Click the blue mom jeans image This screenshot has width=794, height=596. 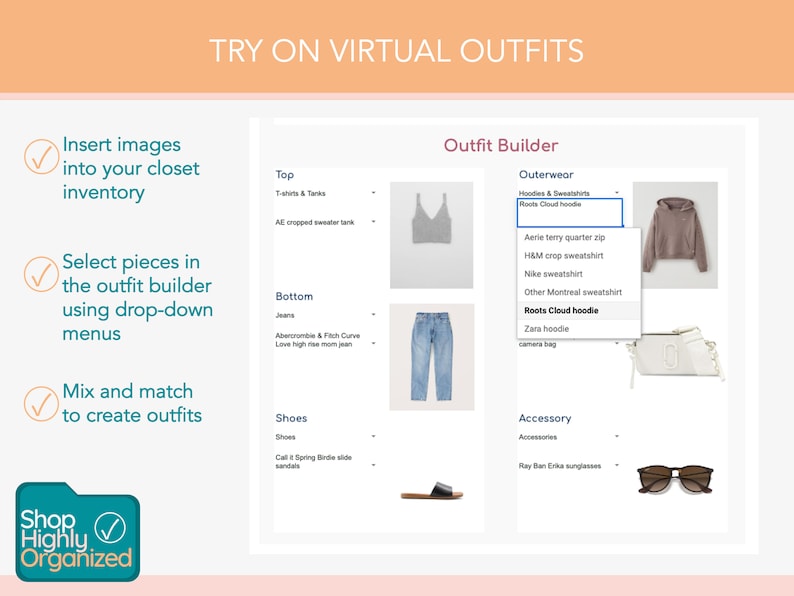point(431,356)
